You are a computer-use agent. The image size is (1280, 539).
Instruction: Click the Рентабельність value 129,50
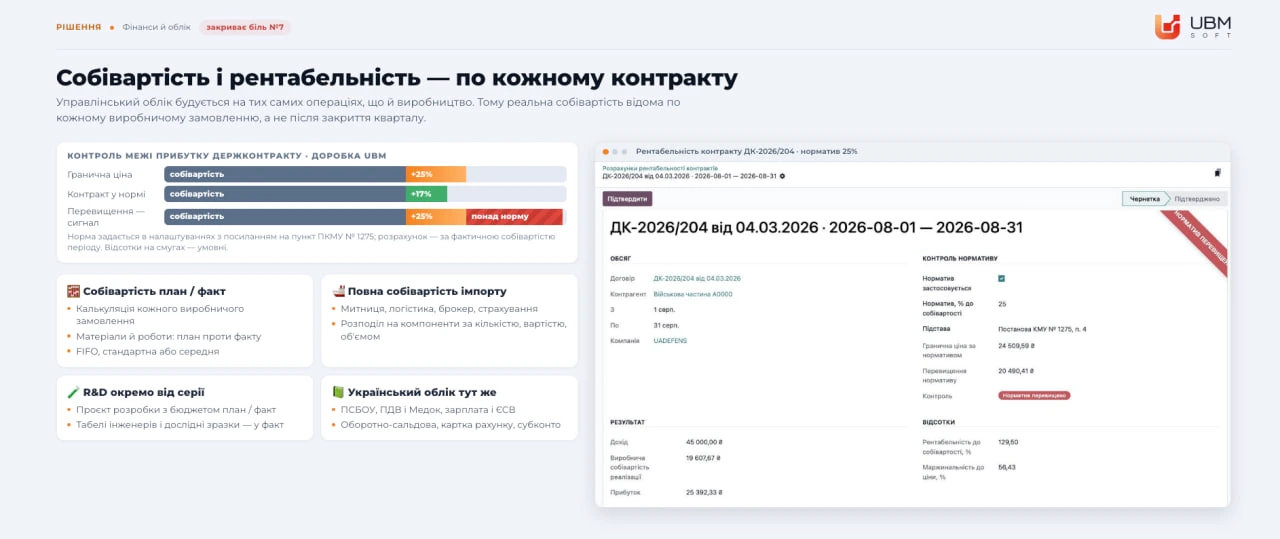tap(1008, 441)
